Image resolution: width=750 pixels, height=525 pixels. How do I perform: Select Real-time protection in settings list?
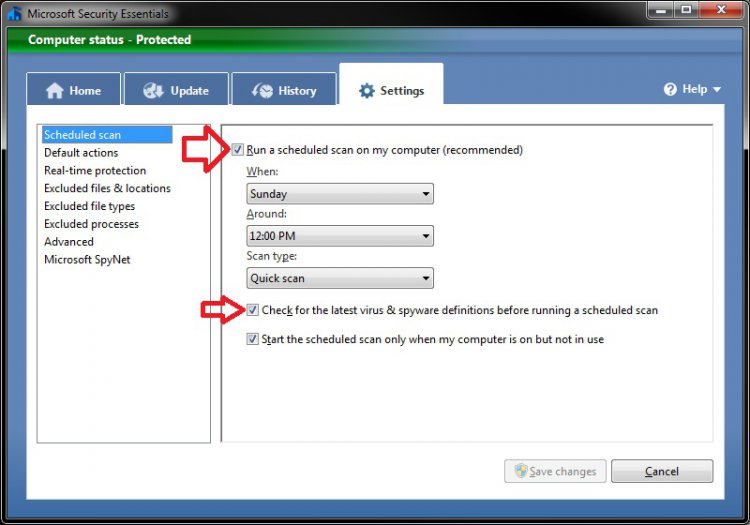pos(95,170)
